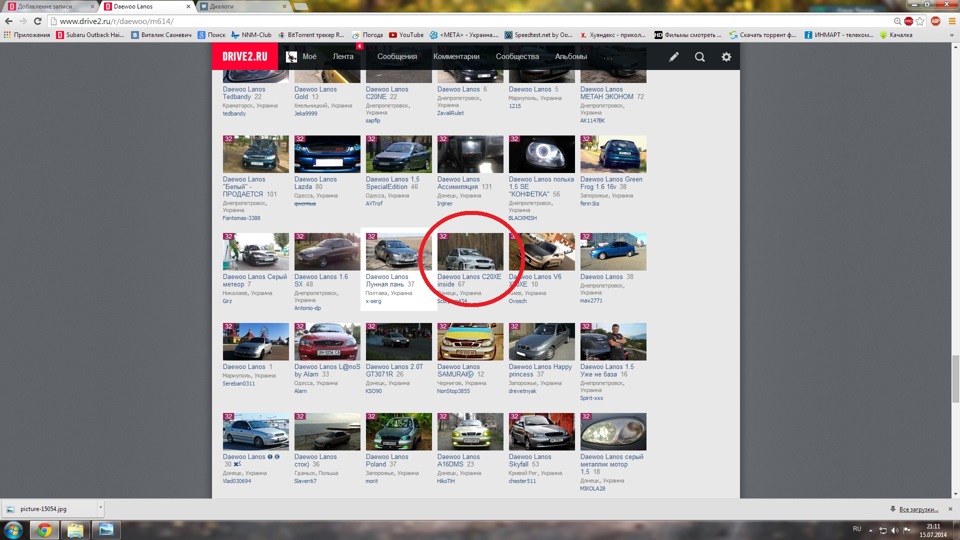Screen dimensions: 960x540
Task: Click the Все загрузки link
Action: click(x=918, y=509)
